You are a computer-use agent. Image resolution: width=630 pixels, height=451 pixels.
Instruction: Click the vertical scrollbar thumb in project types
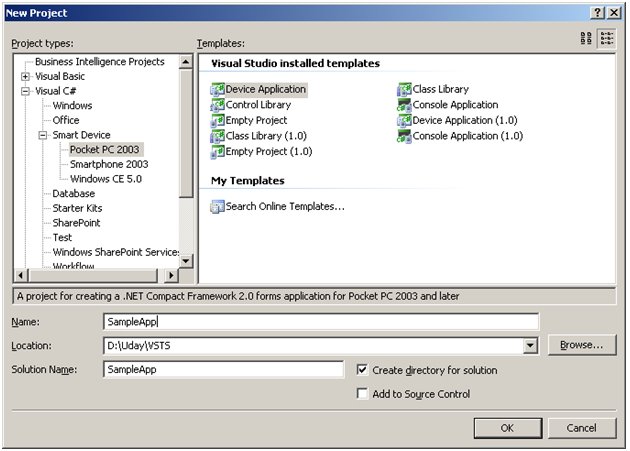pyautogui.click(x=186, y=133)
